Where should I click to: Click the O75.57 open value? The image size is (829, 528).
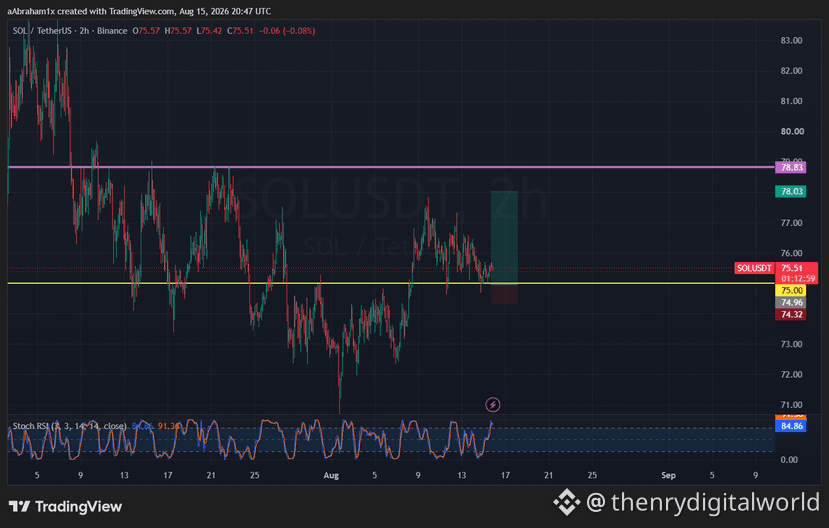click(146, 31)
